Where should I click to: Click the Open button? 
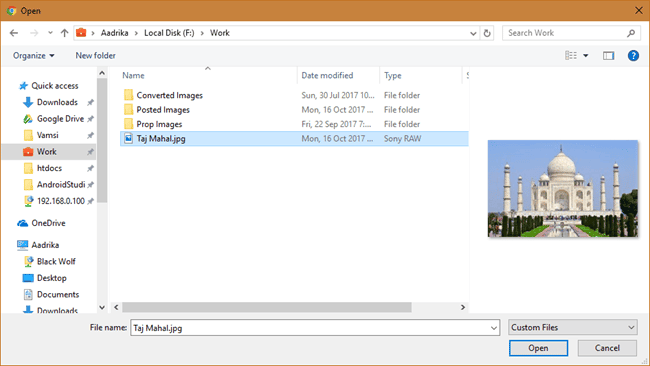538,348
